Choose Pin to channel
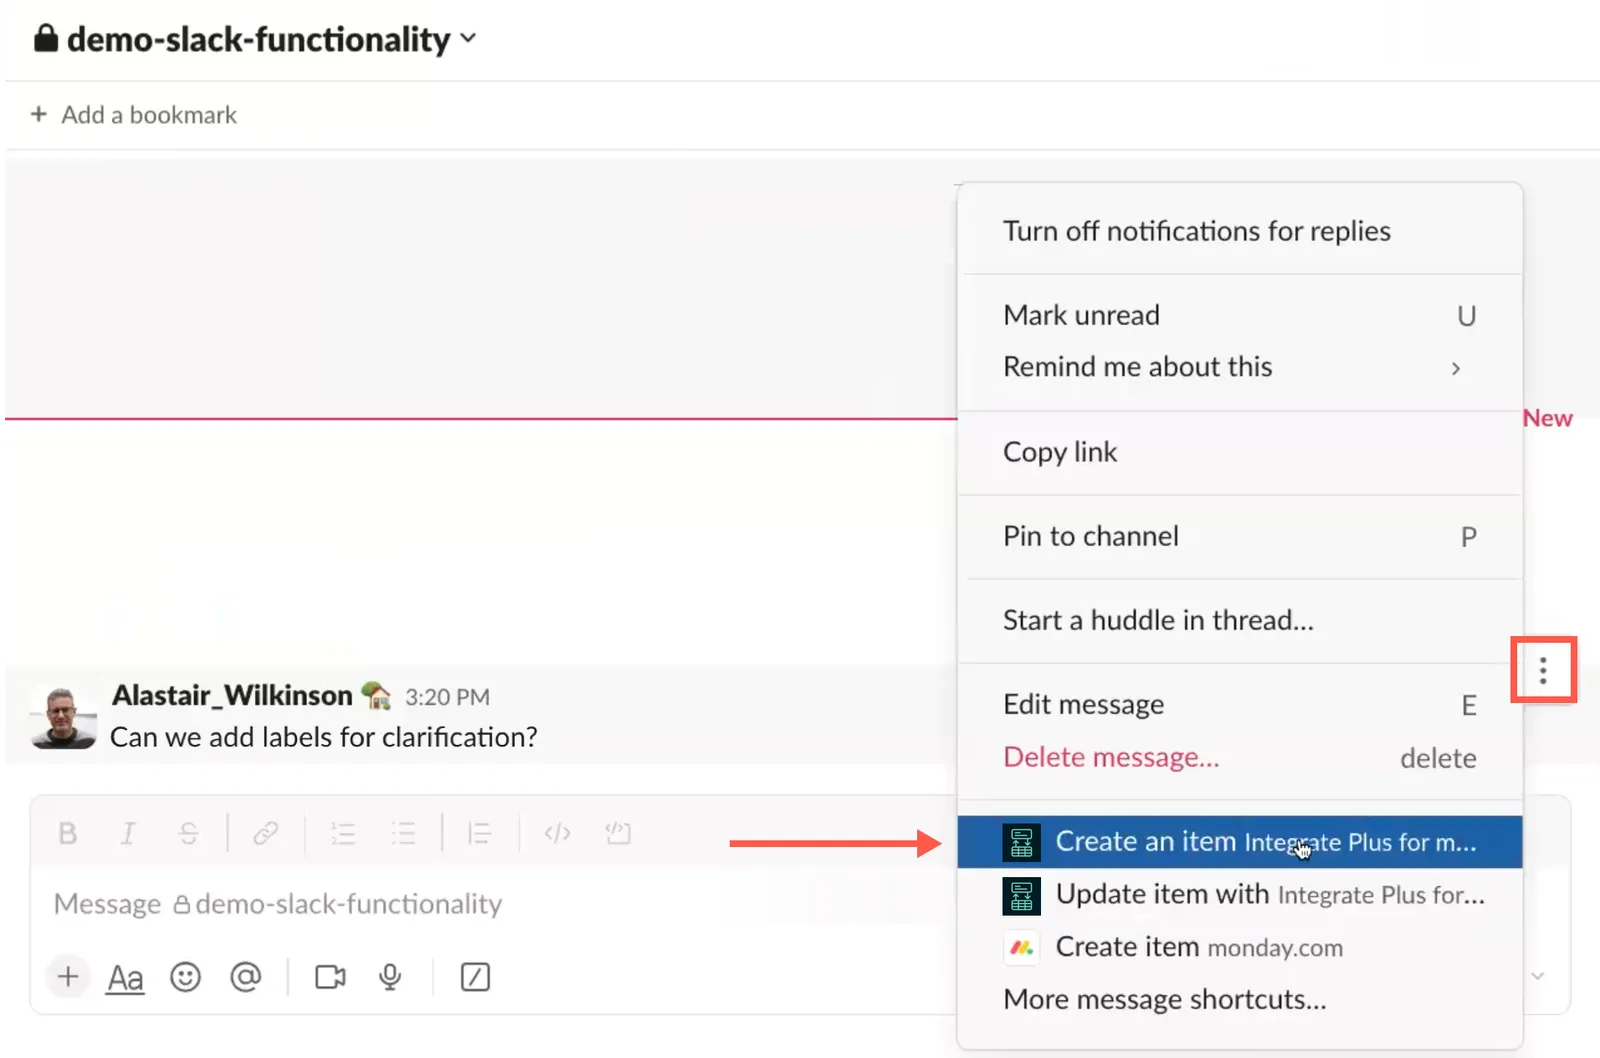Viewport: 1600px width, 1058px height. pos(1239,536)
